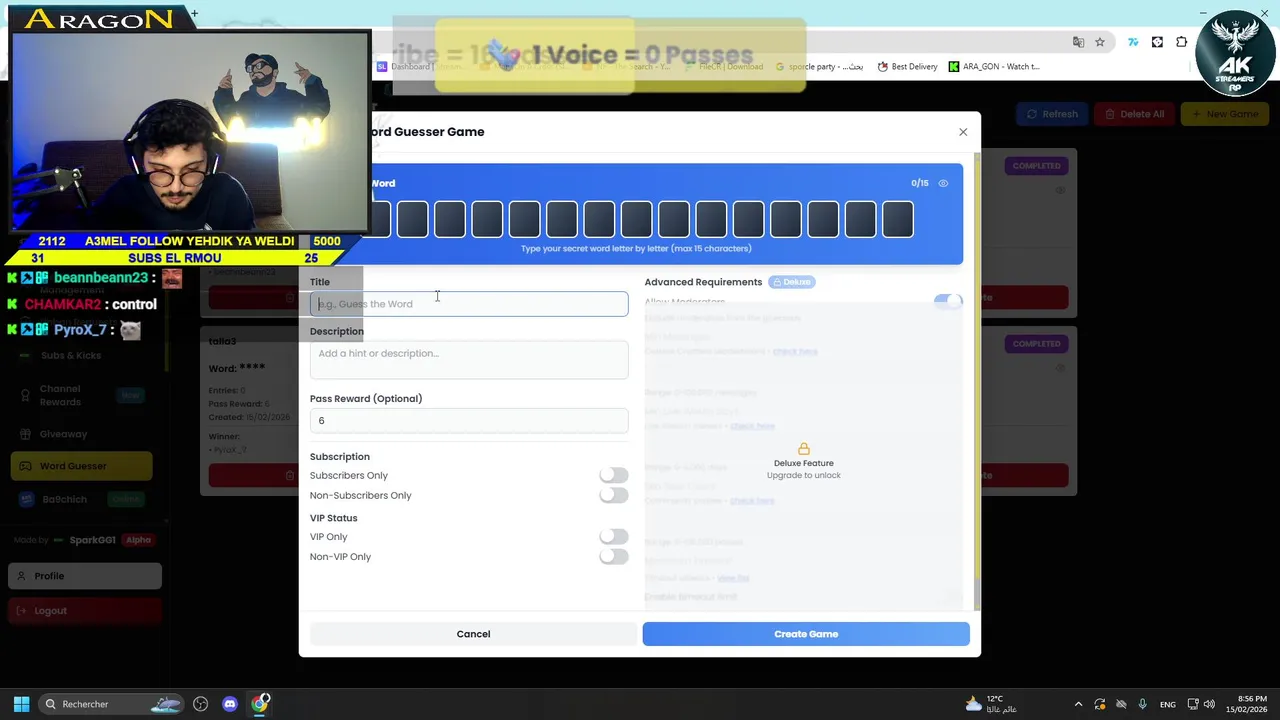The image size is (1280, 720).
Task: Open the weather widget on taskbar
Action: (x=990, y=704)
